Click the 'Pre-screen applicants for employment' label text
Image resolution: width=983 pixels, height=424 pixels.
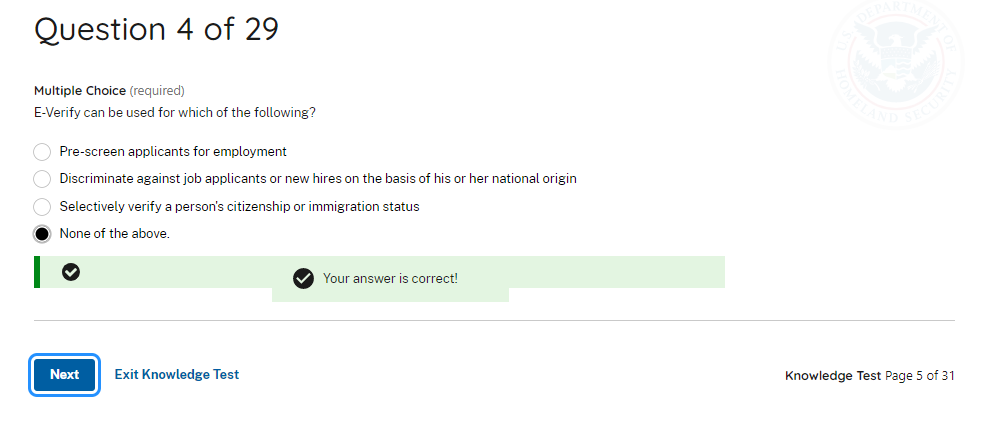click(x=173, y=152)
